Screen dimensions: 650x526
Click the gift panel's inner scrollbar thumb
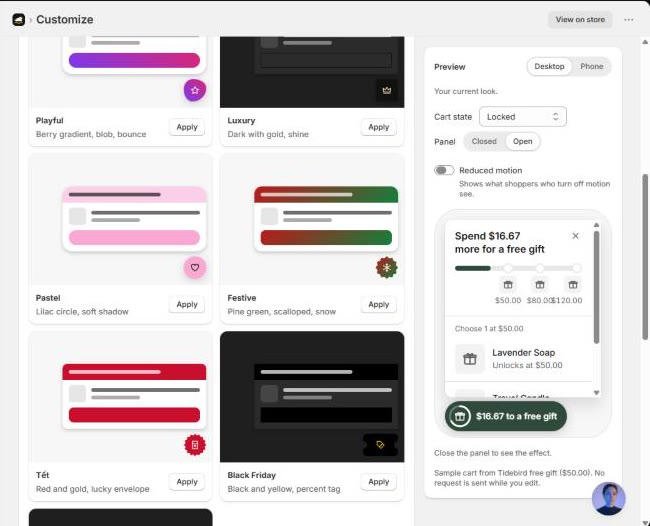pyautogui.click(x=596, y=288)
